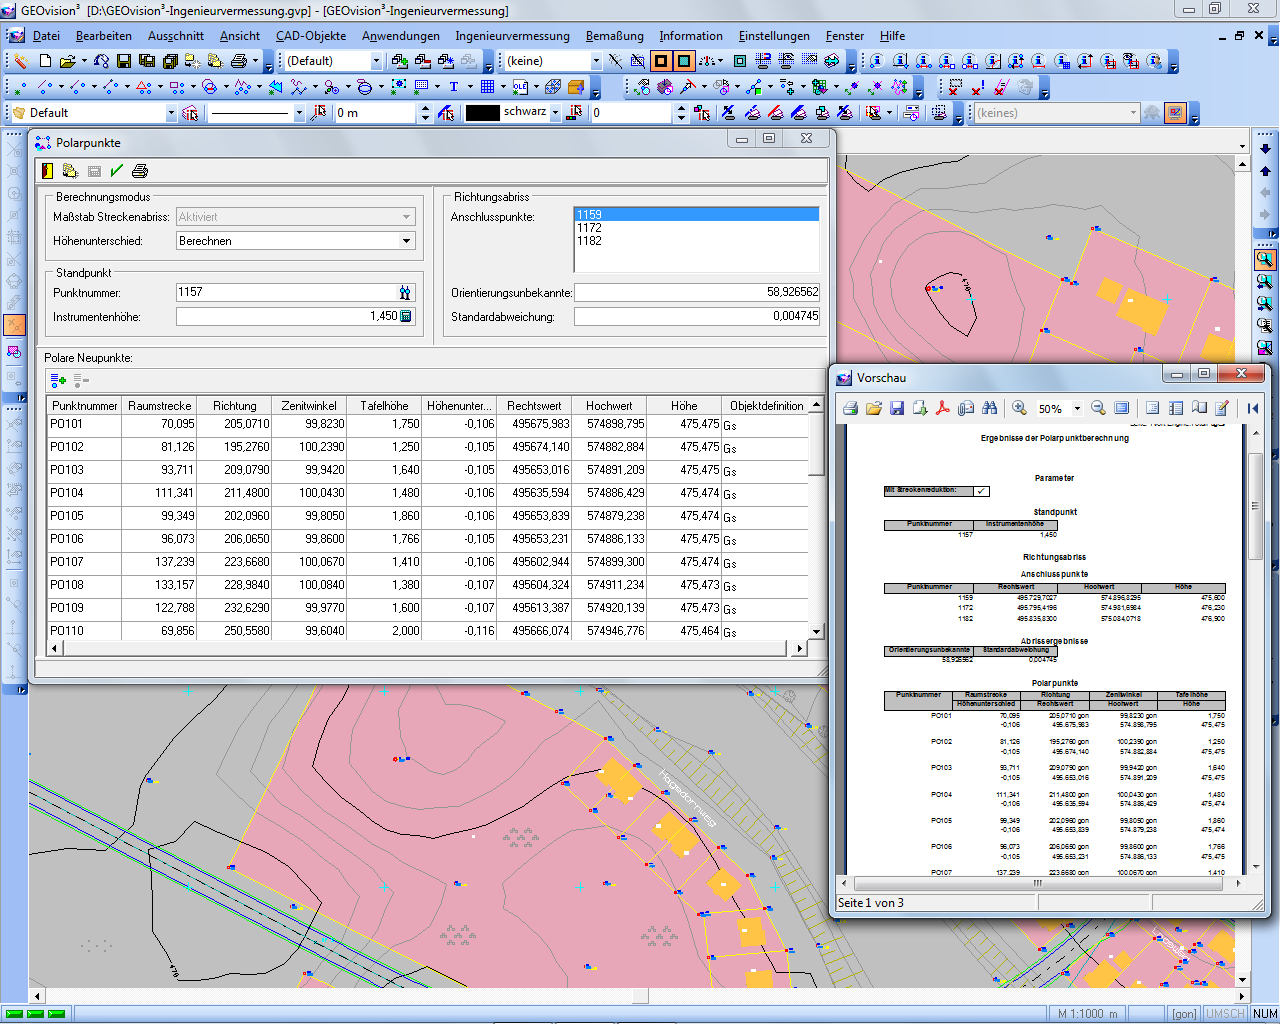The height and width of the screenshot is (1024, 1280).
Task: Toggle the orange highlighted monitor button
Action: (x=1176, y=113)
